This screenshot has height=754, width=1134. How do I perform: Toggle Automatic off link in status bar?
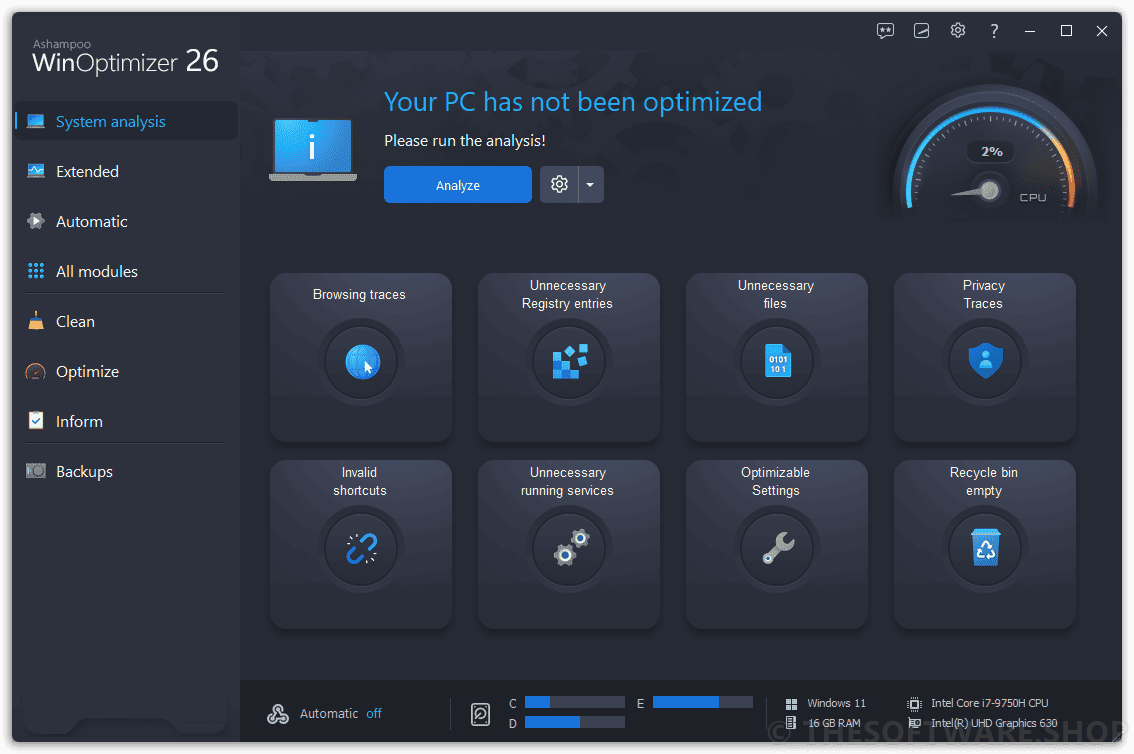click(x=374, y=714)
